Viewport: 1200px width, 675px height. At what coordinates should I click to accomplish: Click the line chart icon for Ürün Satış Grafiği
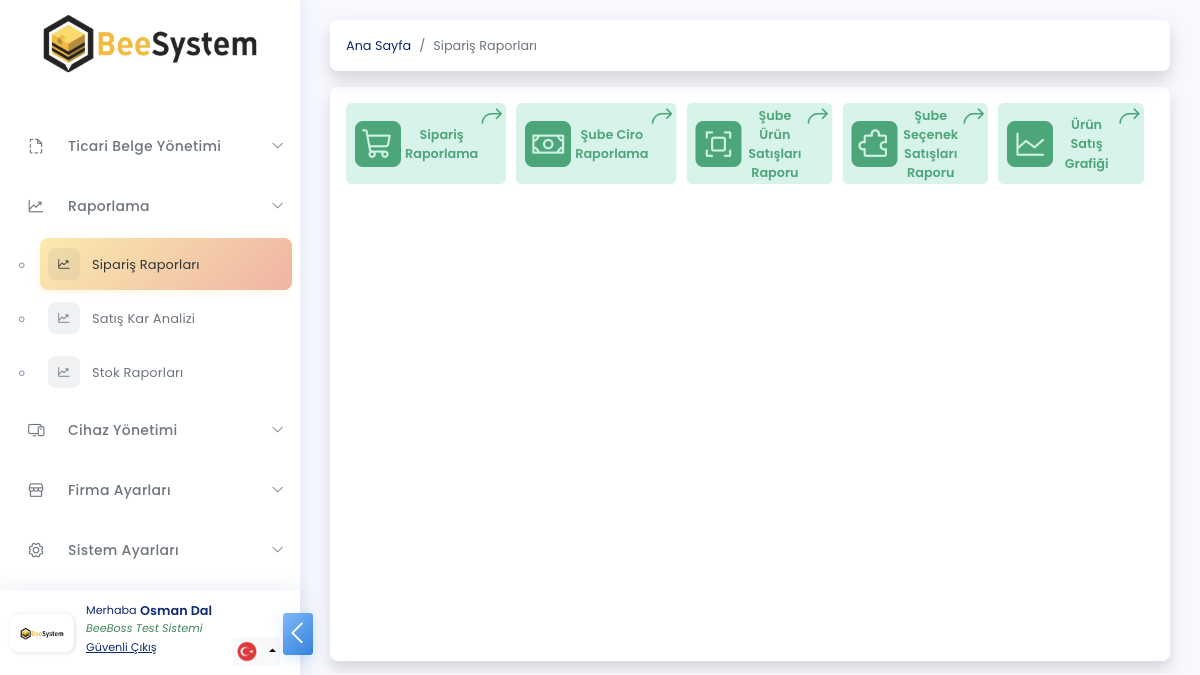coord(1029,144)
